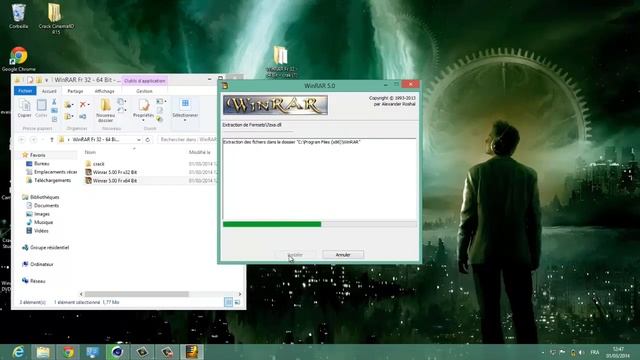Open the Move to dropdown in ribbon
This screenshot has width=640, height=360.
[69, 105]
